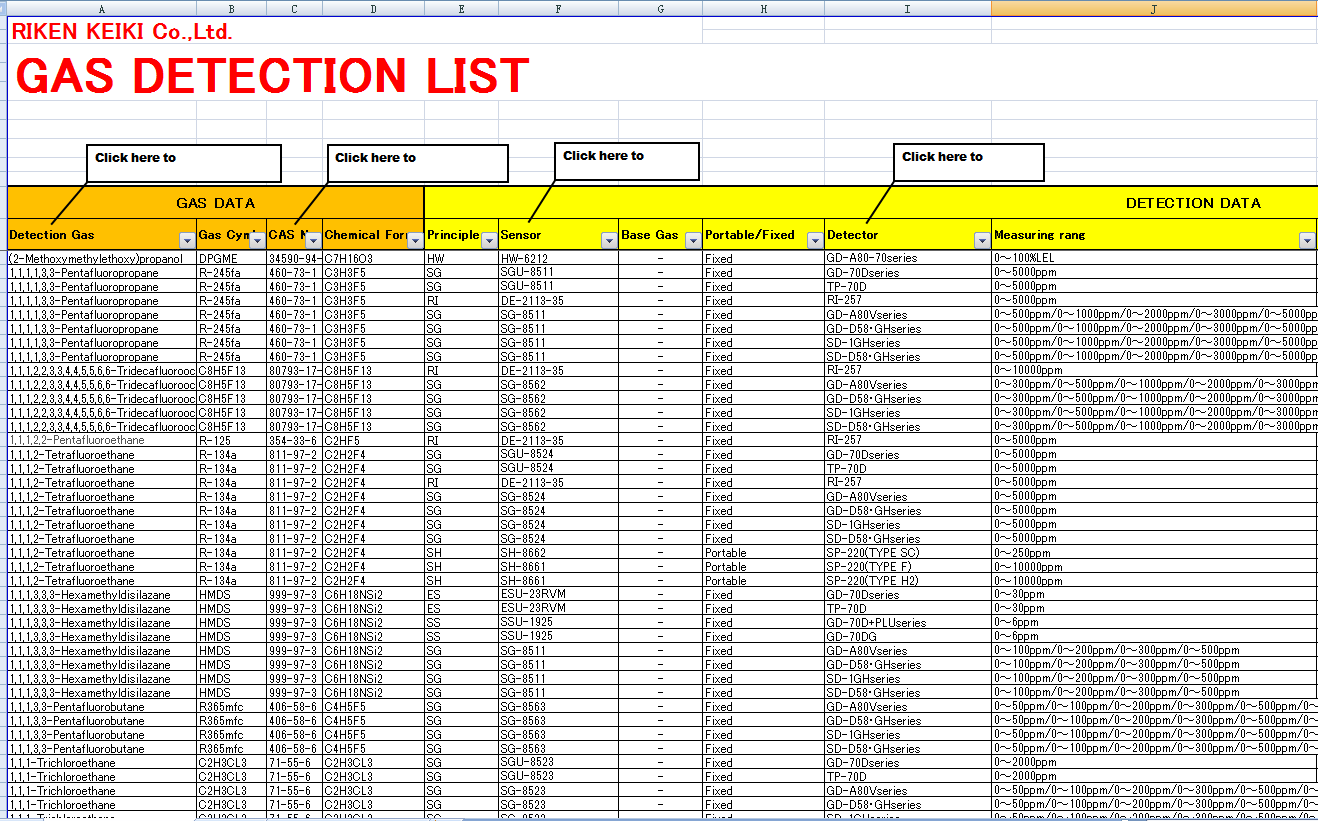Screen dimensions: 1318x821
Task: Select the (2-Methoxymethylethoxy)propanol cell
Action: pyautogui.click(x=102, y=258)
